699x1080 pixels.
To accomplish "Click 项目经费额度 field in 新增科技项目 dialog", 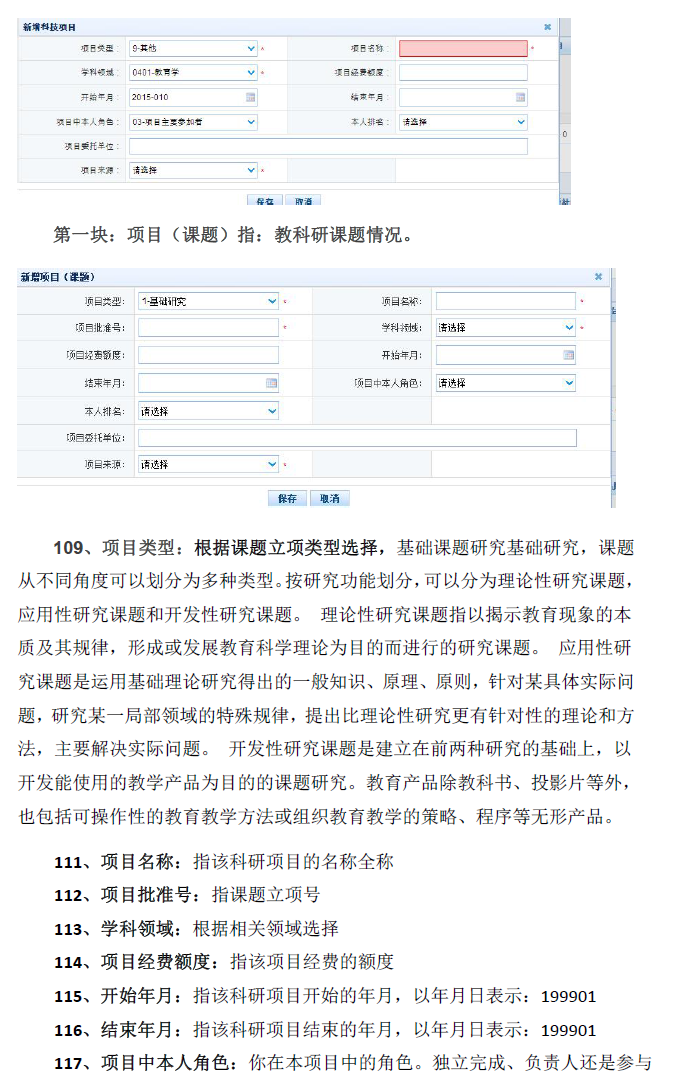I will pyautogui.click(x=463, y=72).
